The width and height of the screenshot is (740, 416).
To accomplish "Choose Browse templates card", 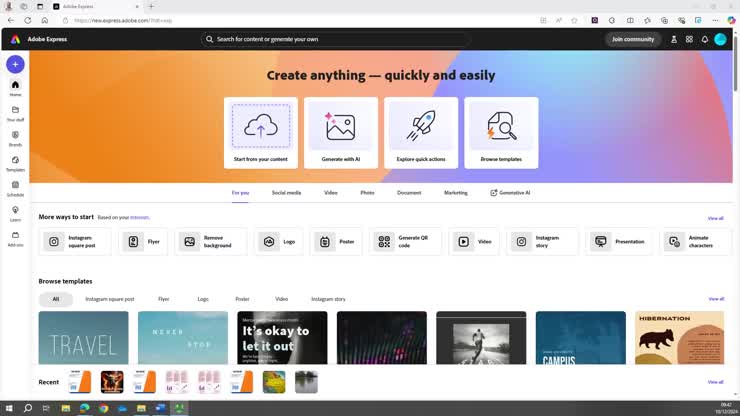I will tap(501, 133).
